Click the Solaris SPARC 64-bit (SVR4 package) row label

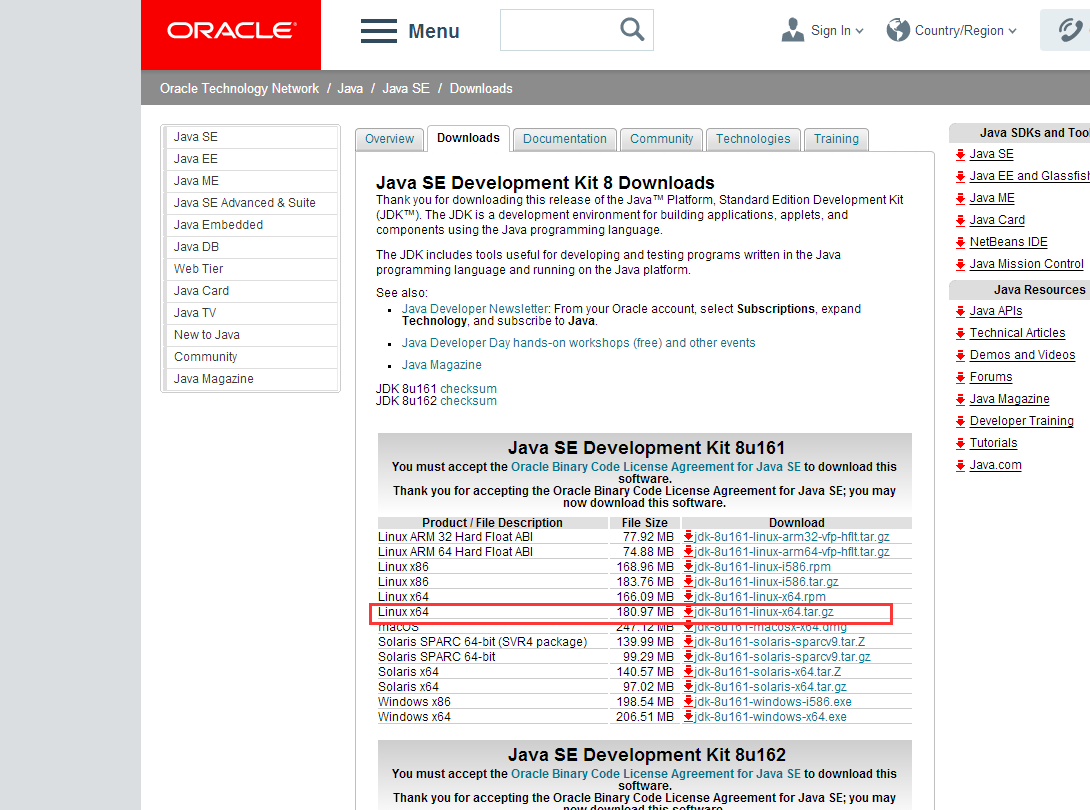tap(482, 642)
